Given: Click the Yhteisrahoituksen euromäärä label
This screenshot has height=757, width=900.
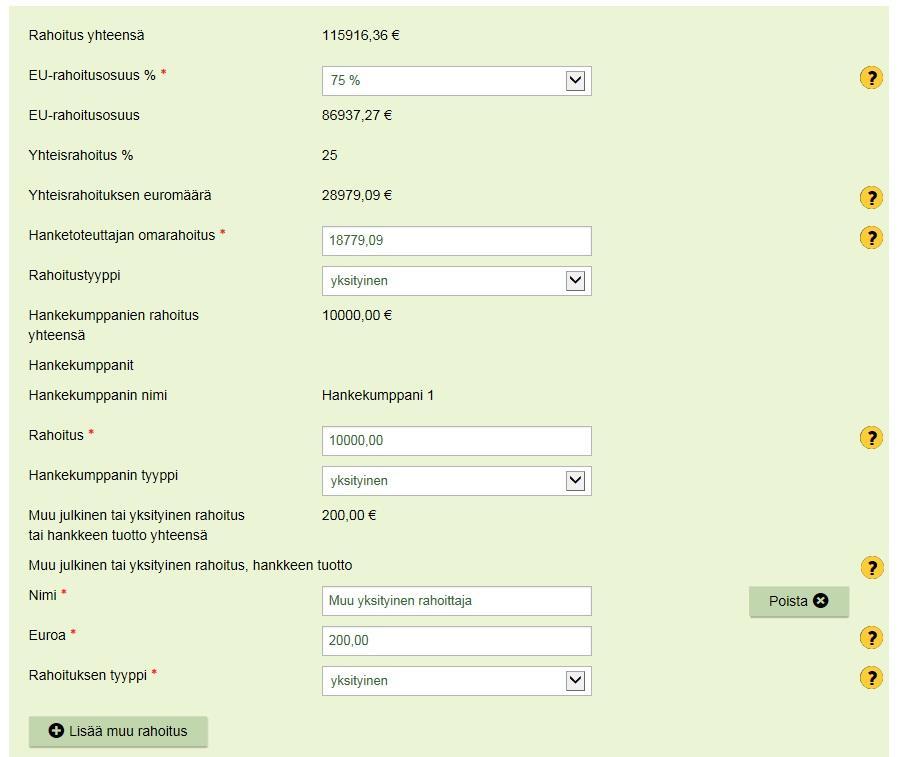Looking at the screenshot, I should (120, 196).
